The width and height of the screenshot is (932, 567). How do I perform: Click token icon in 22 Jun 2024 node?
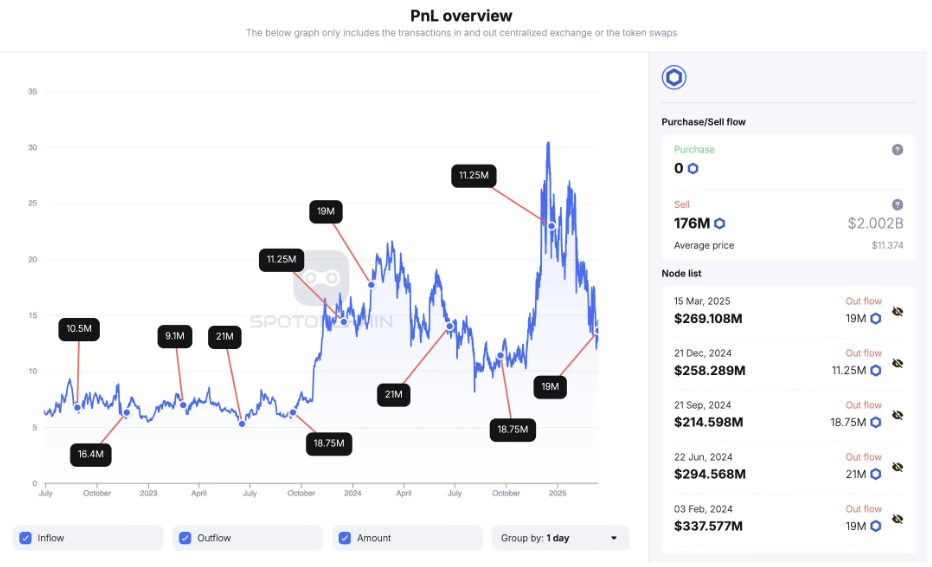(x=875, y=475)
